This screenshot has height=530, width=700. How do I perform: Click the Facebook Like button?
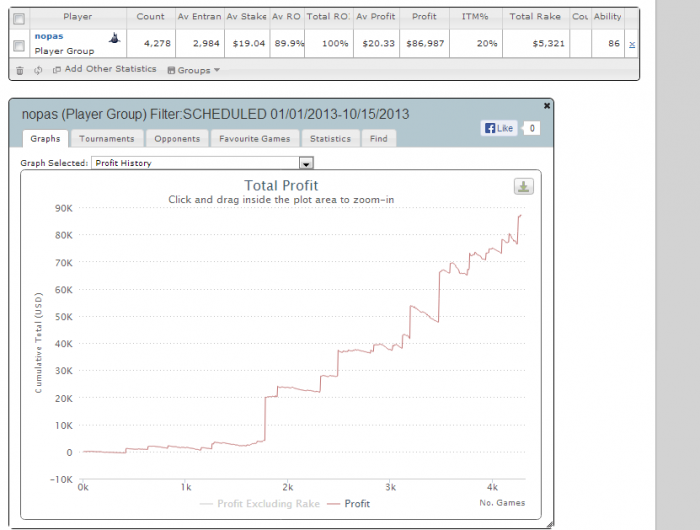click(499, 128)
